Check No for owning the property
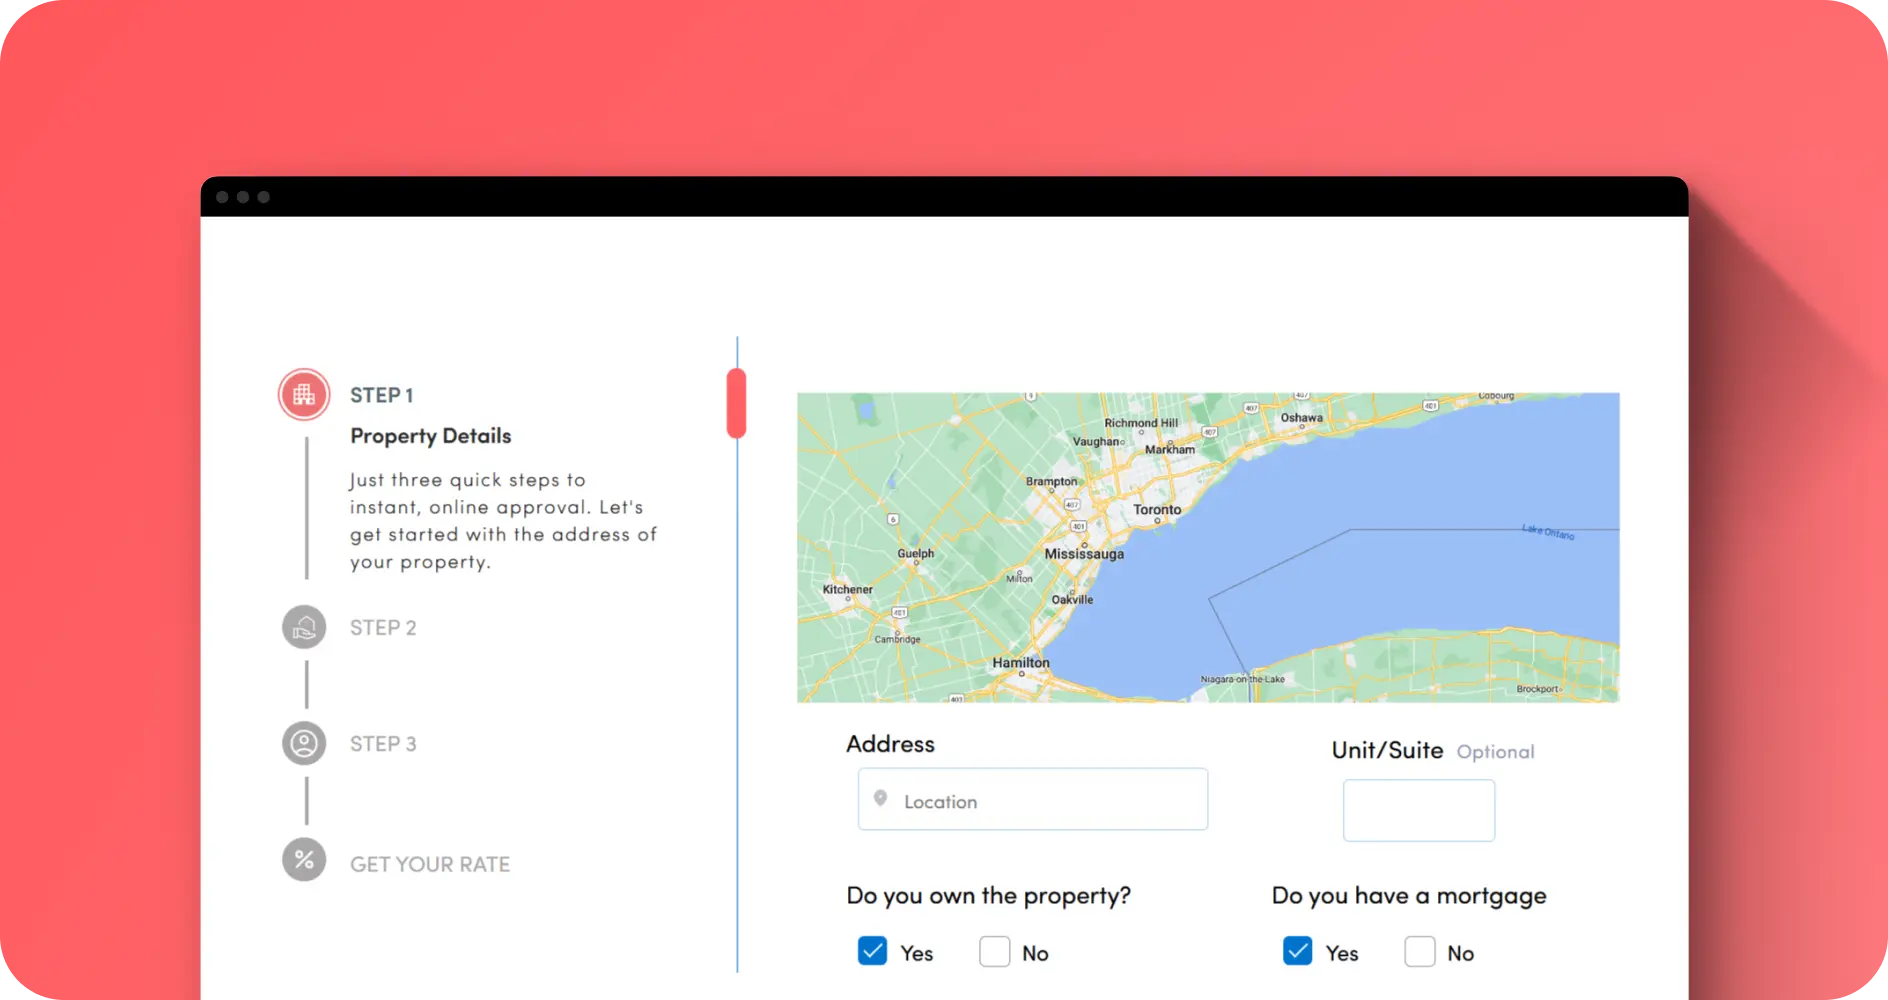Screen dimensions: 1888x1000 (x=994, y=951)
